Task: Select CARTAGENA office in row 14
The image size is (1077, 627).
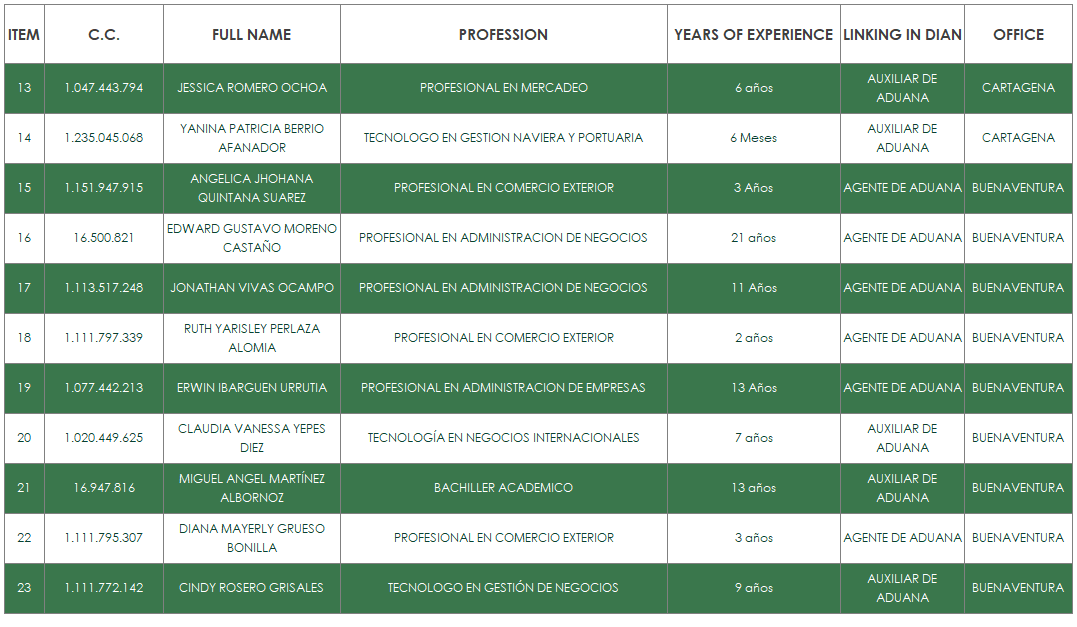Action: click(x=1018, y=138)
